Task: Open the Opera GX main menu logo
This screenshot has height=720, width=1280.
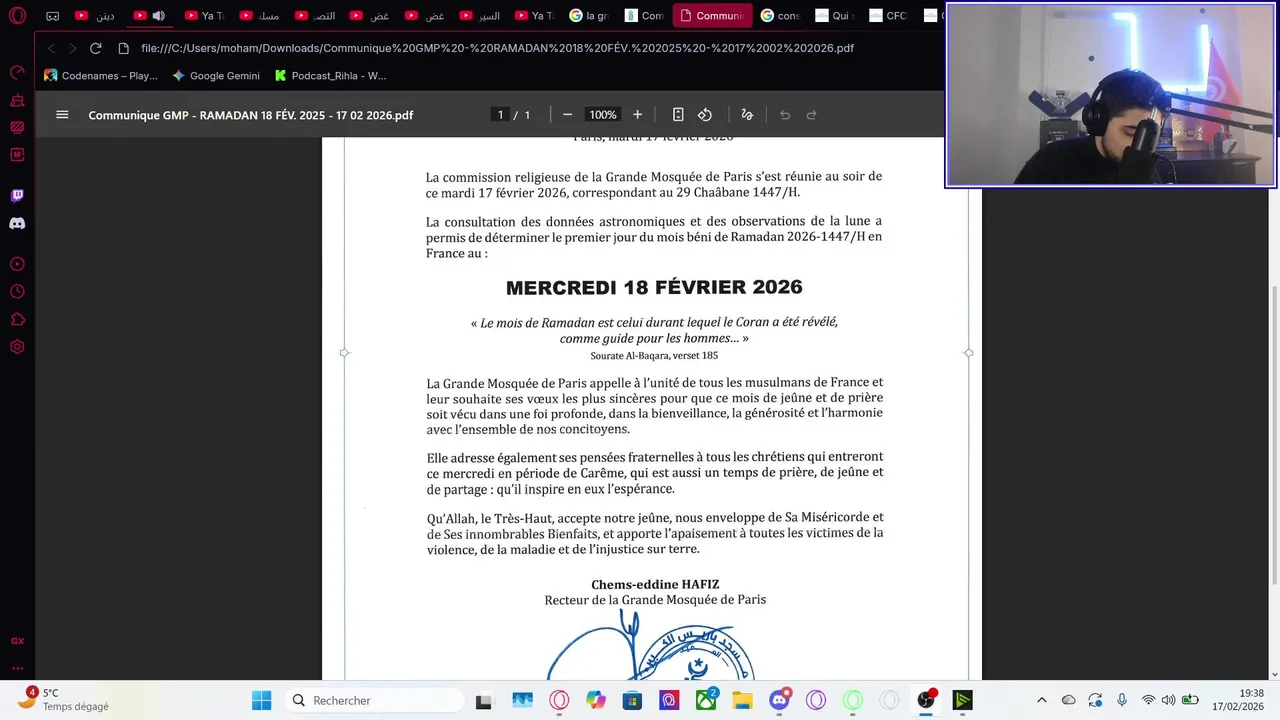Action: [17, 16]
